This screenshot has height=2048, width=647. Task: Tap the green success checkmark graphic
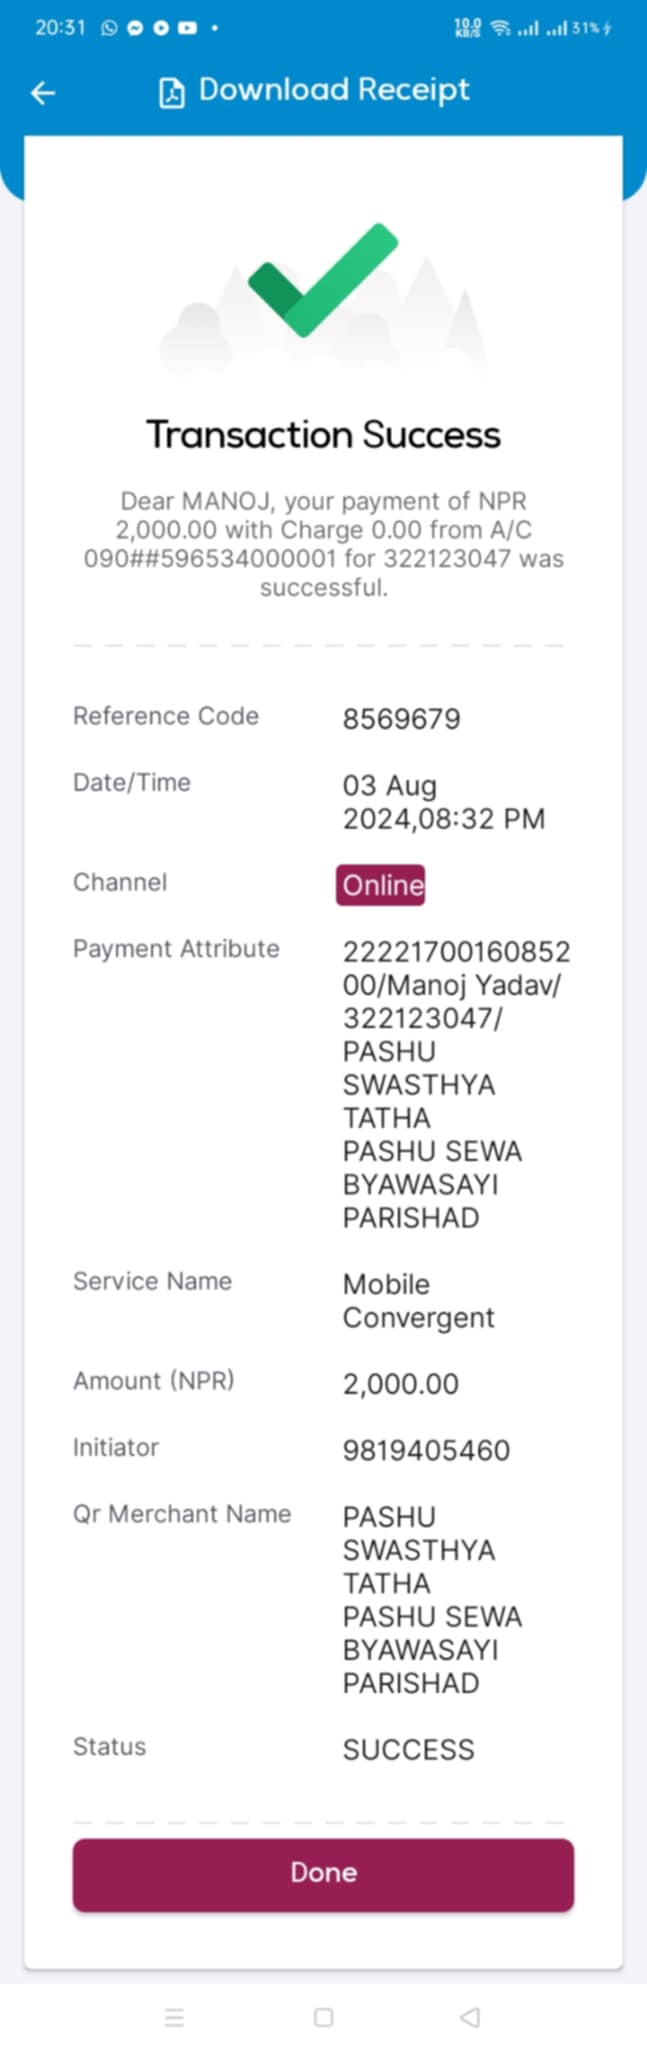point(323,279)
